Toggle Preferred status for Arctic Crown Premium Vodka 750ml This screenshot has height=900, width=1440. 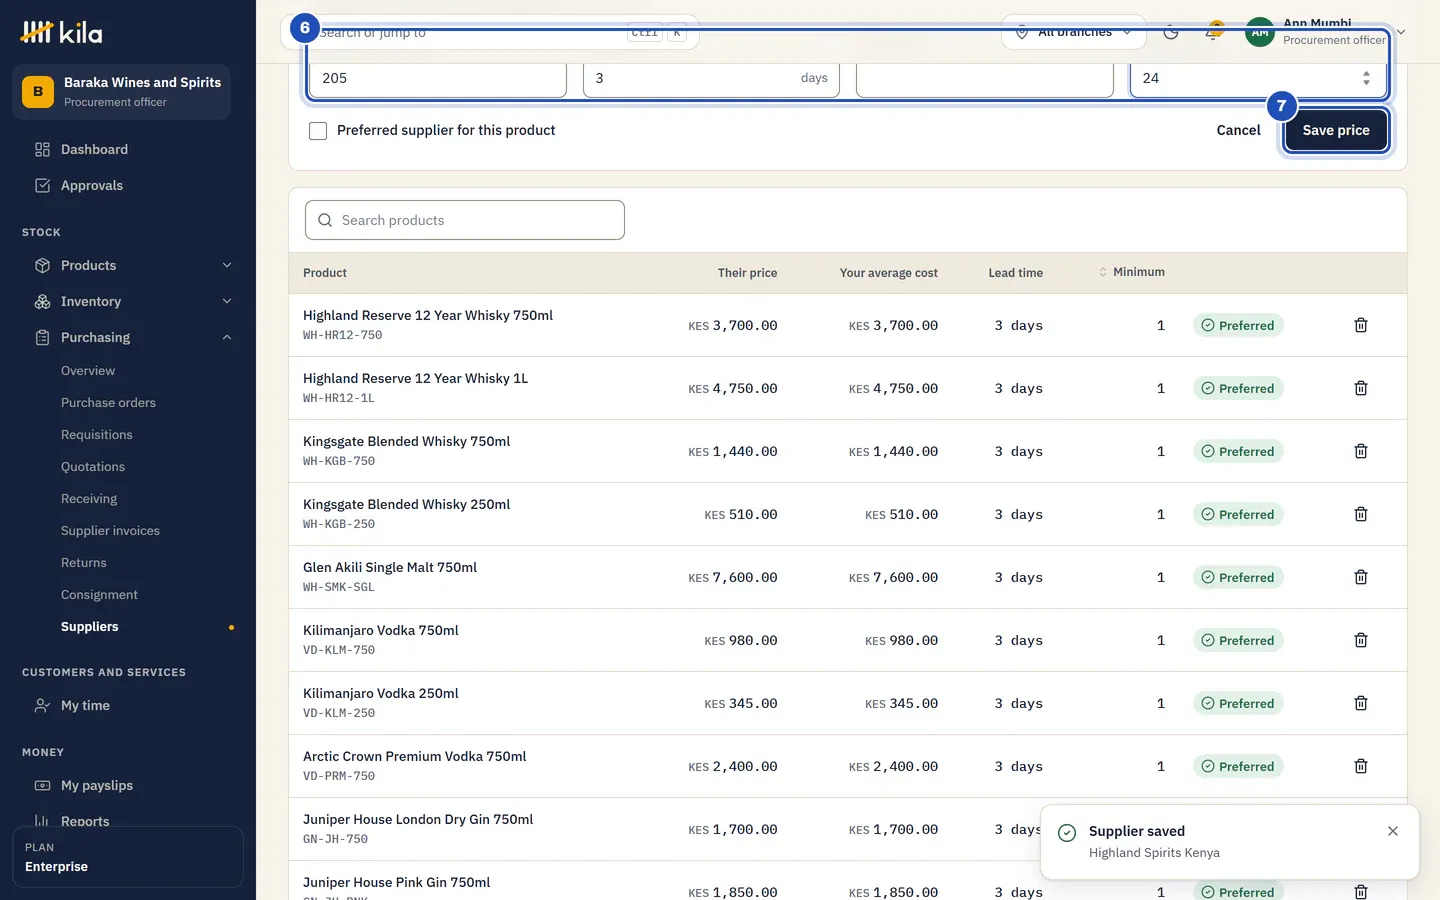pyautogui.click(x=1238, y=766)
